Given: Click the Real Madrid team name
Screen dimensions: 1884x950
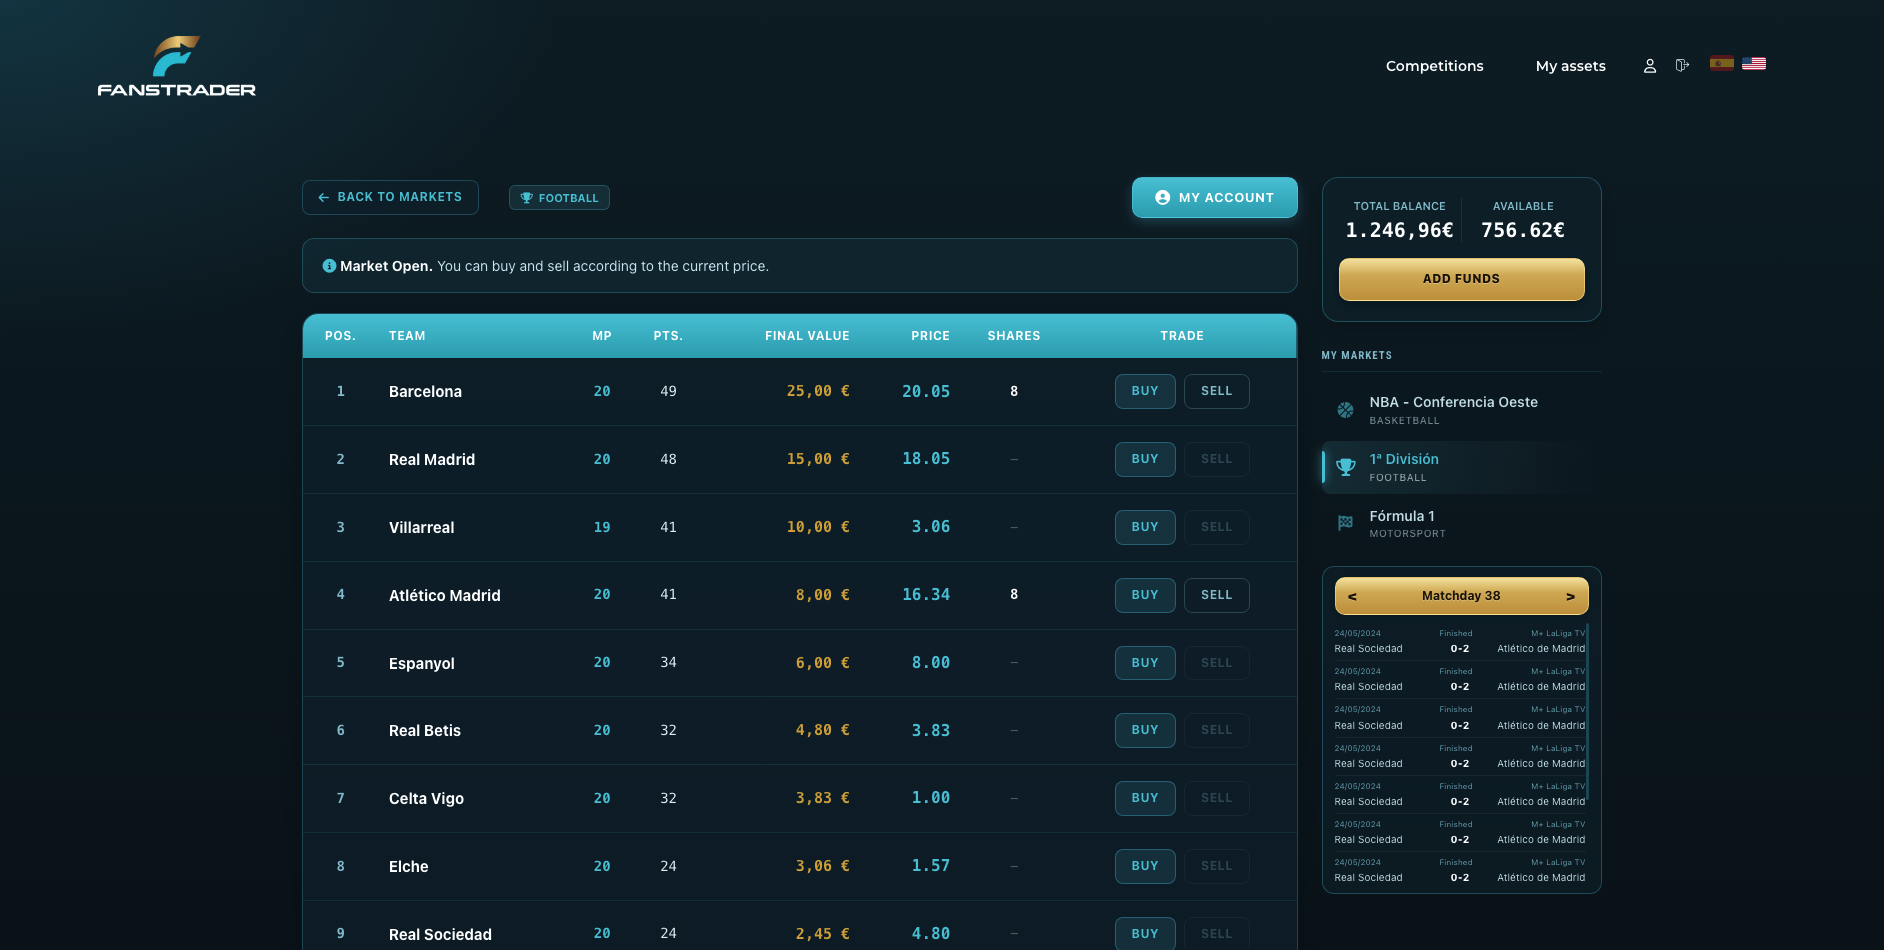Looking at the screenshot, I should 432,460.
